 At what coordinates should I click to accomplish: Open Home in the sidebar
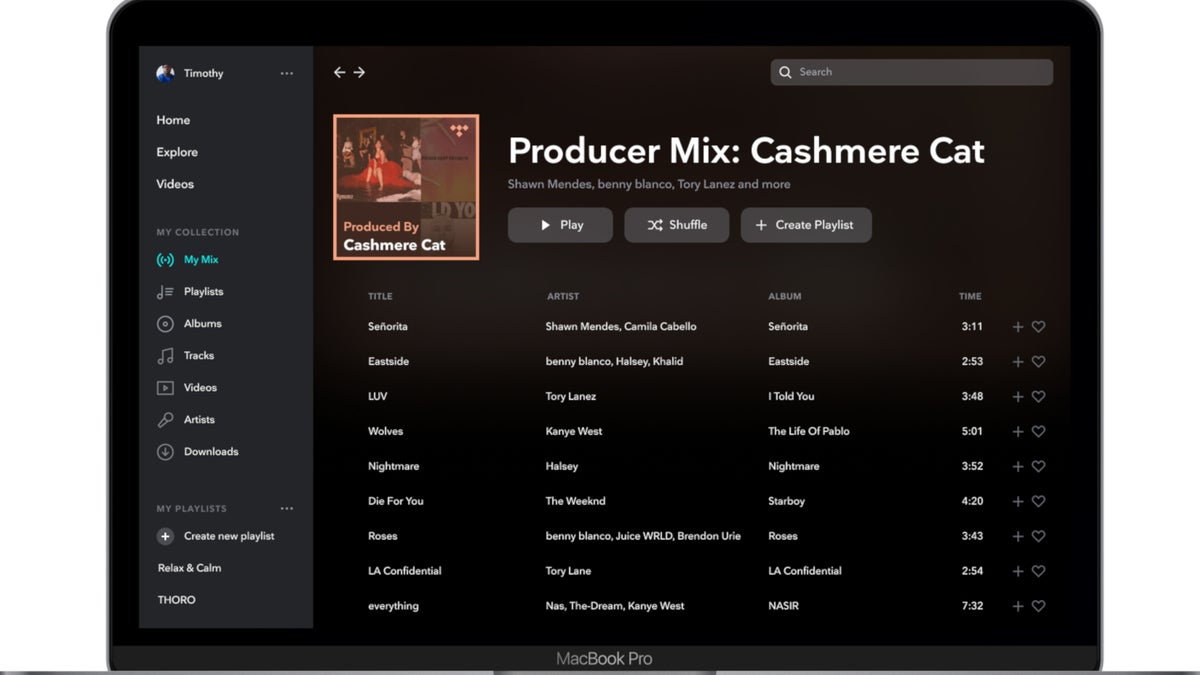173,120
